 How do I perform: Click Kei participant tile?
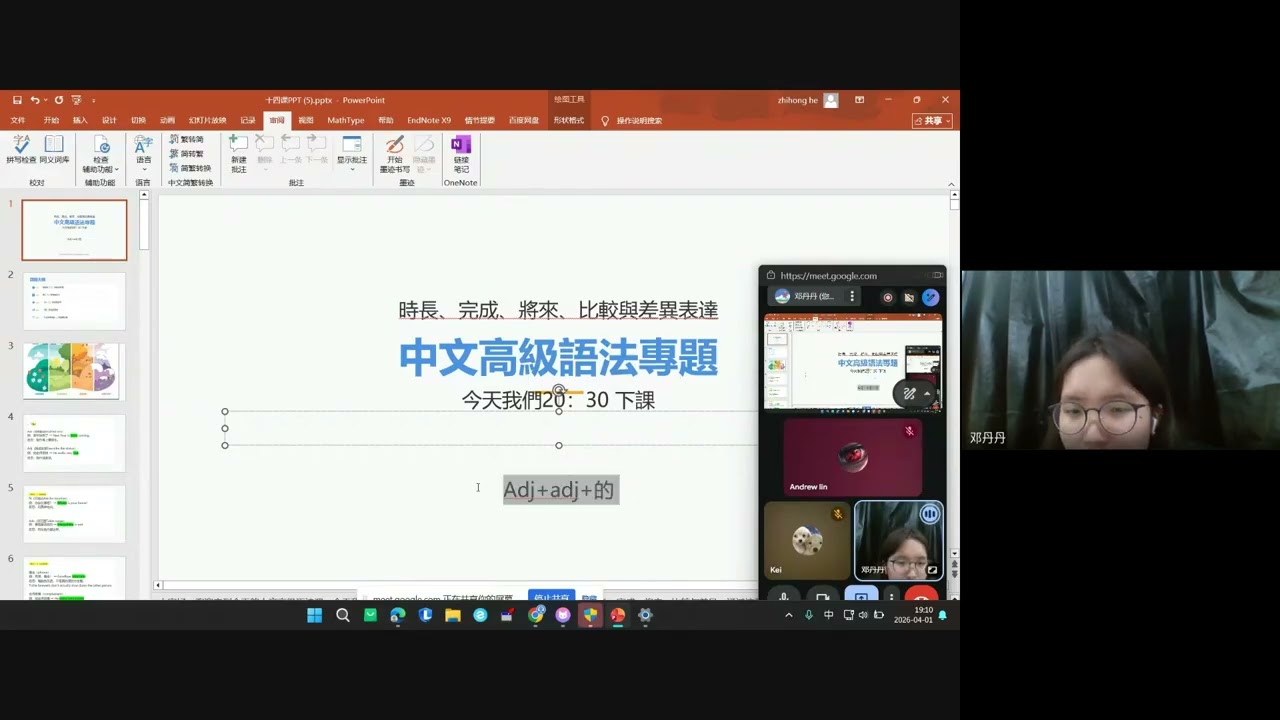[806, 541]
